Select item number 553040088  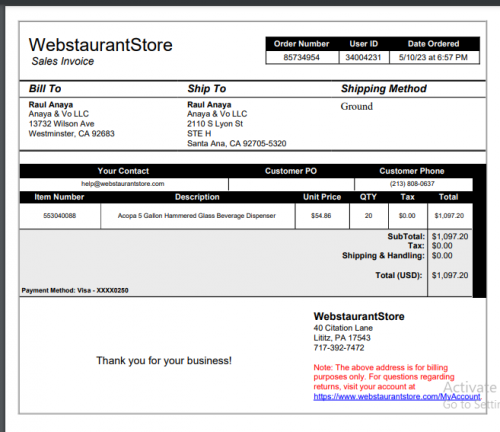[60, 216]
